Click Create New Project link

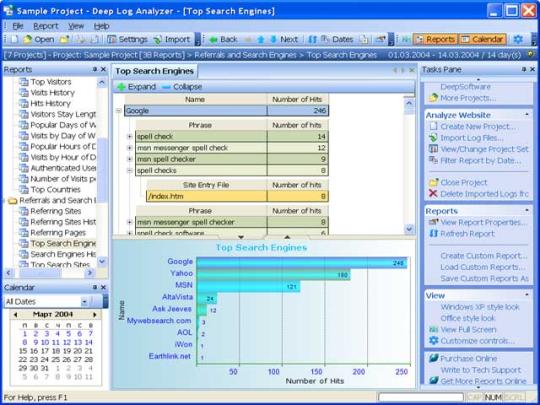click(x=478, y=127)
